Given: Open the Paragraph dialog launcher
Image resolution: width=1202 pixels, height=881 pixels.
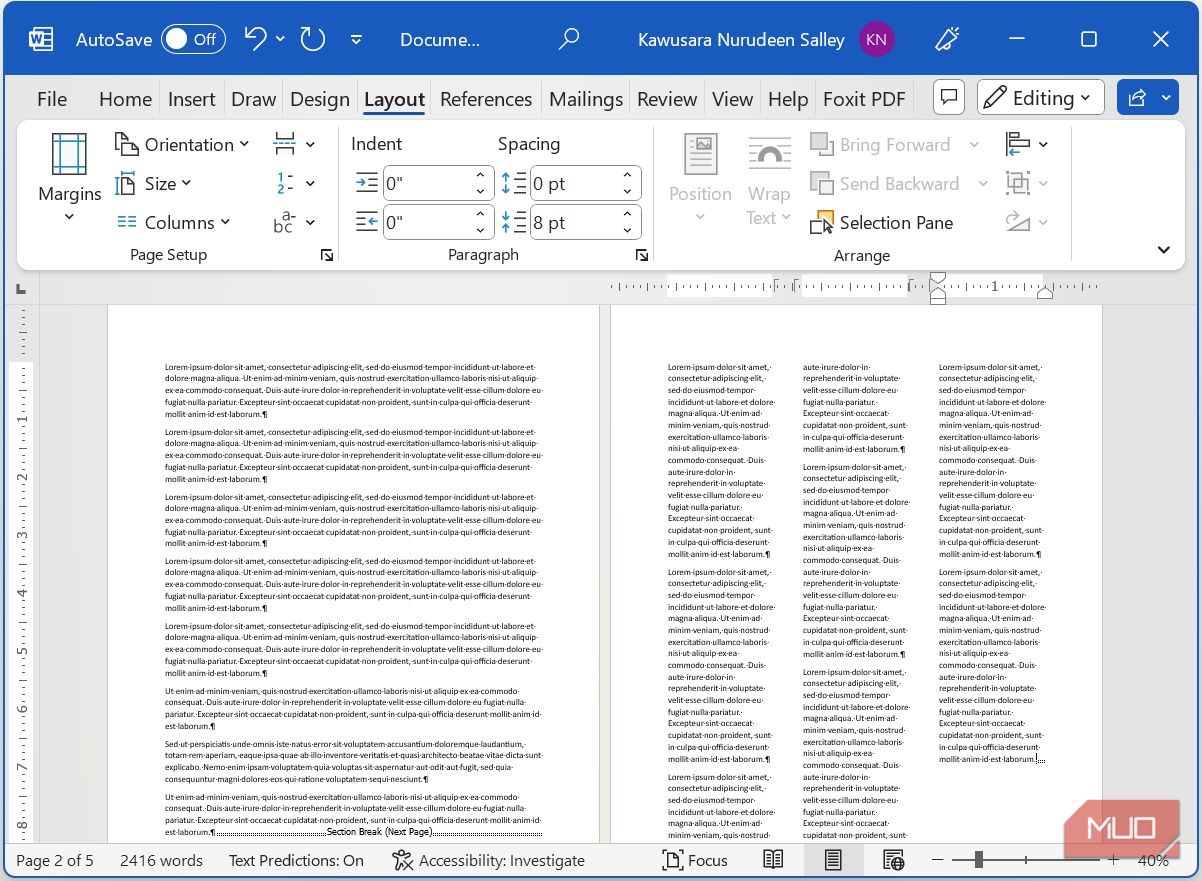Looking at the screenshot, I should click(x=641, y=255).
